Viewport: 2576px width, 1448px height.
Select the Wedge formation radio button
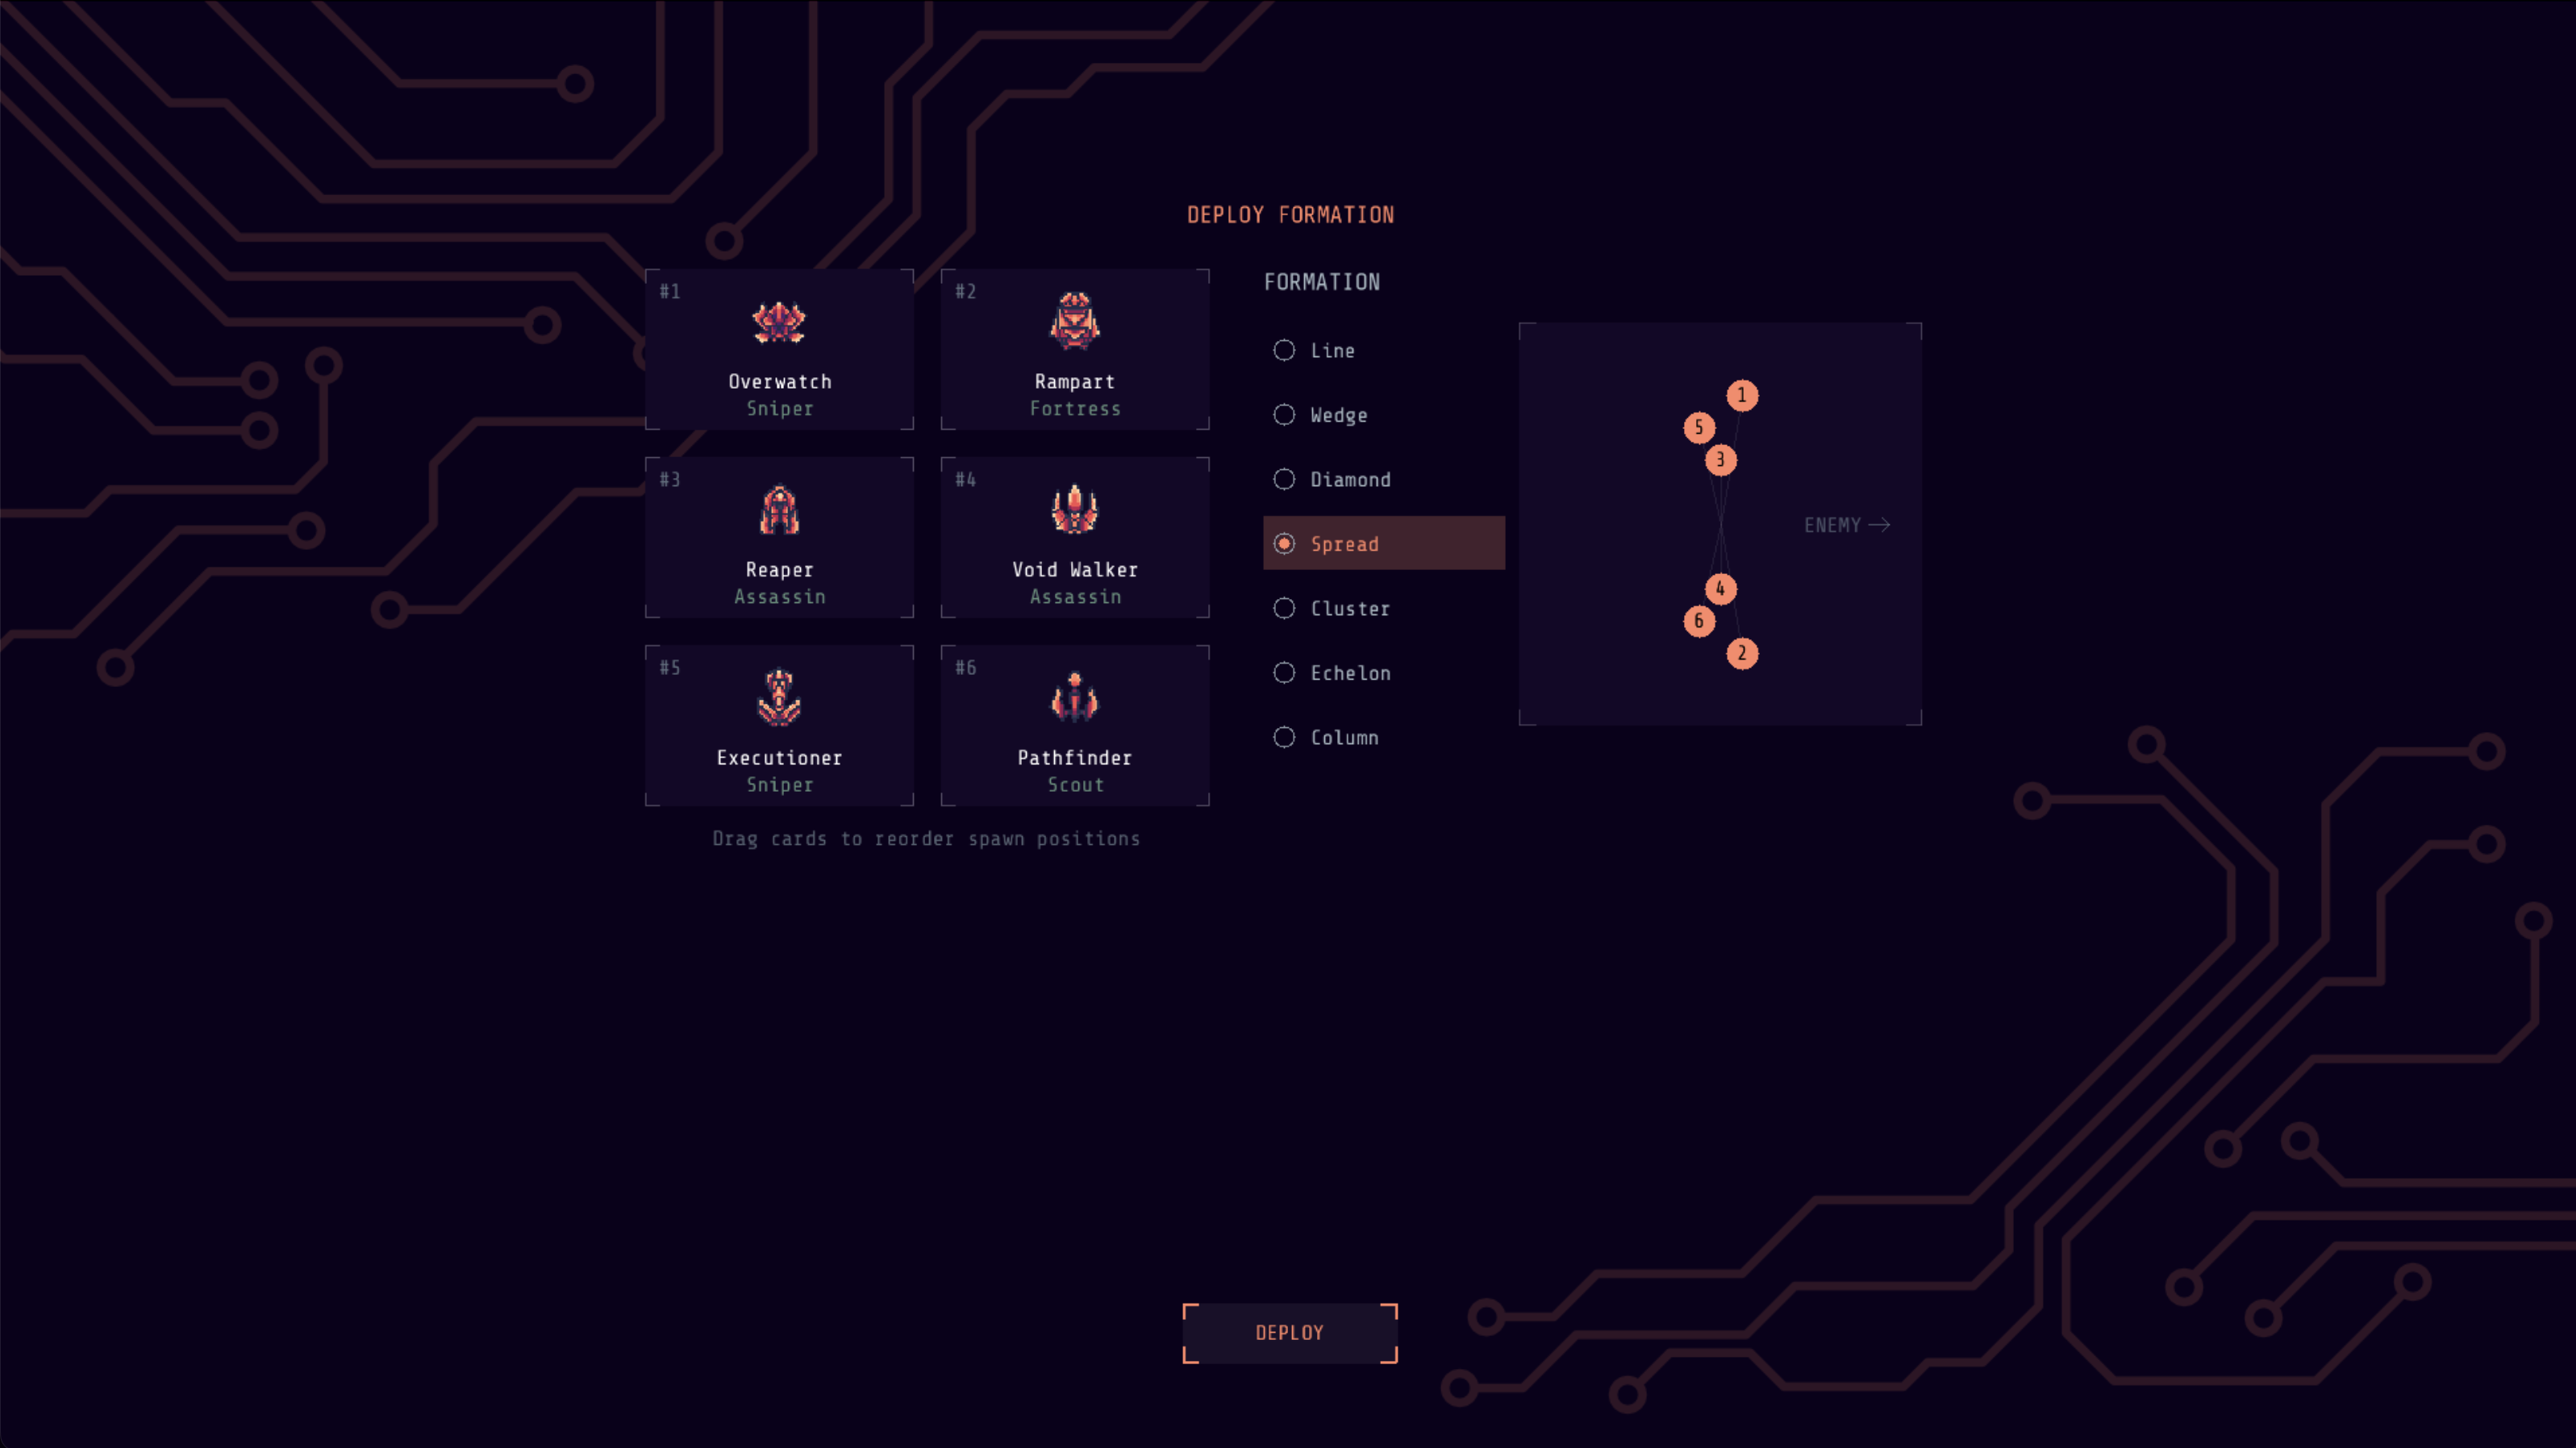coord(1284,415)
